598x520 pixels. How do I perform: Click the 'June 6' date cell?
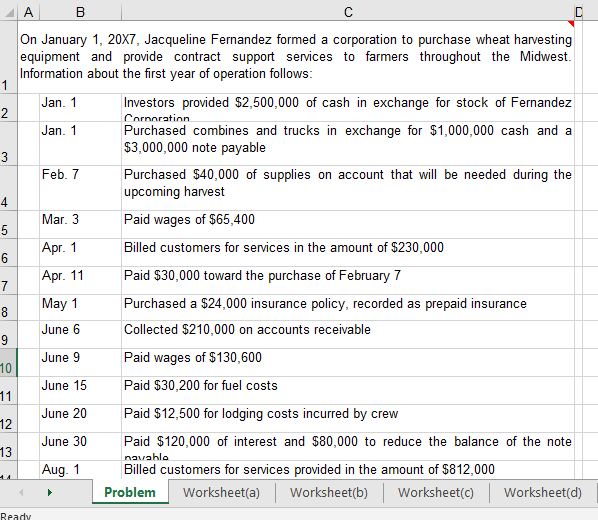click(80, 334)
